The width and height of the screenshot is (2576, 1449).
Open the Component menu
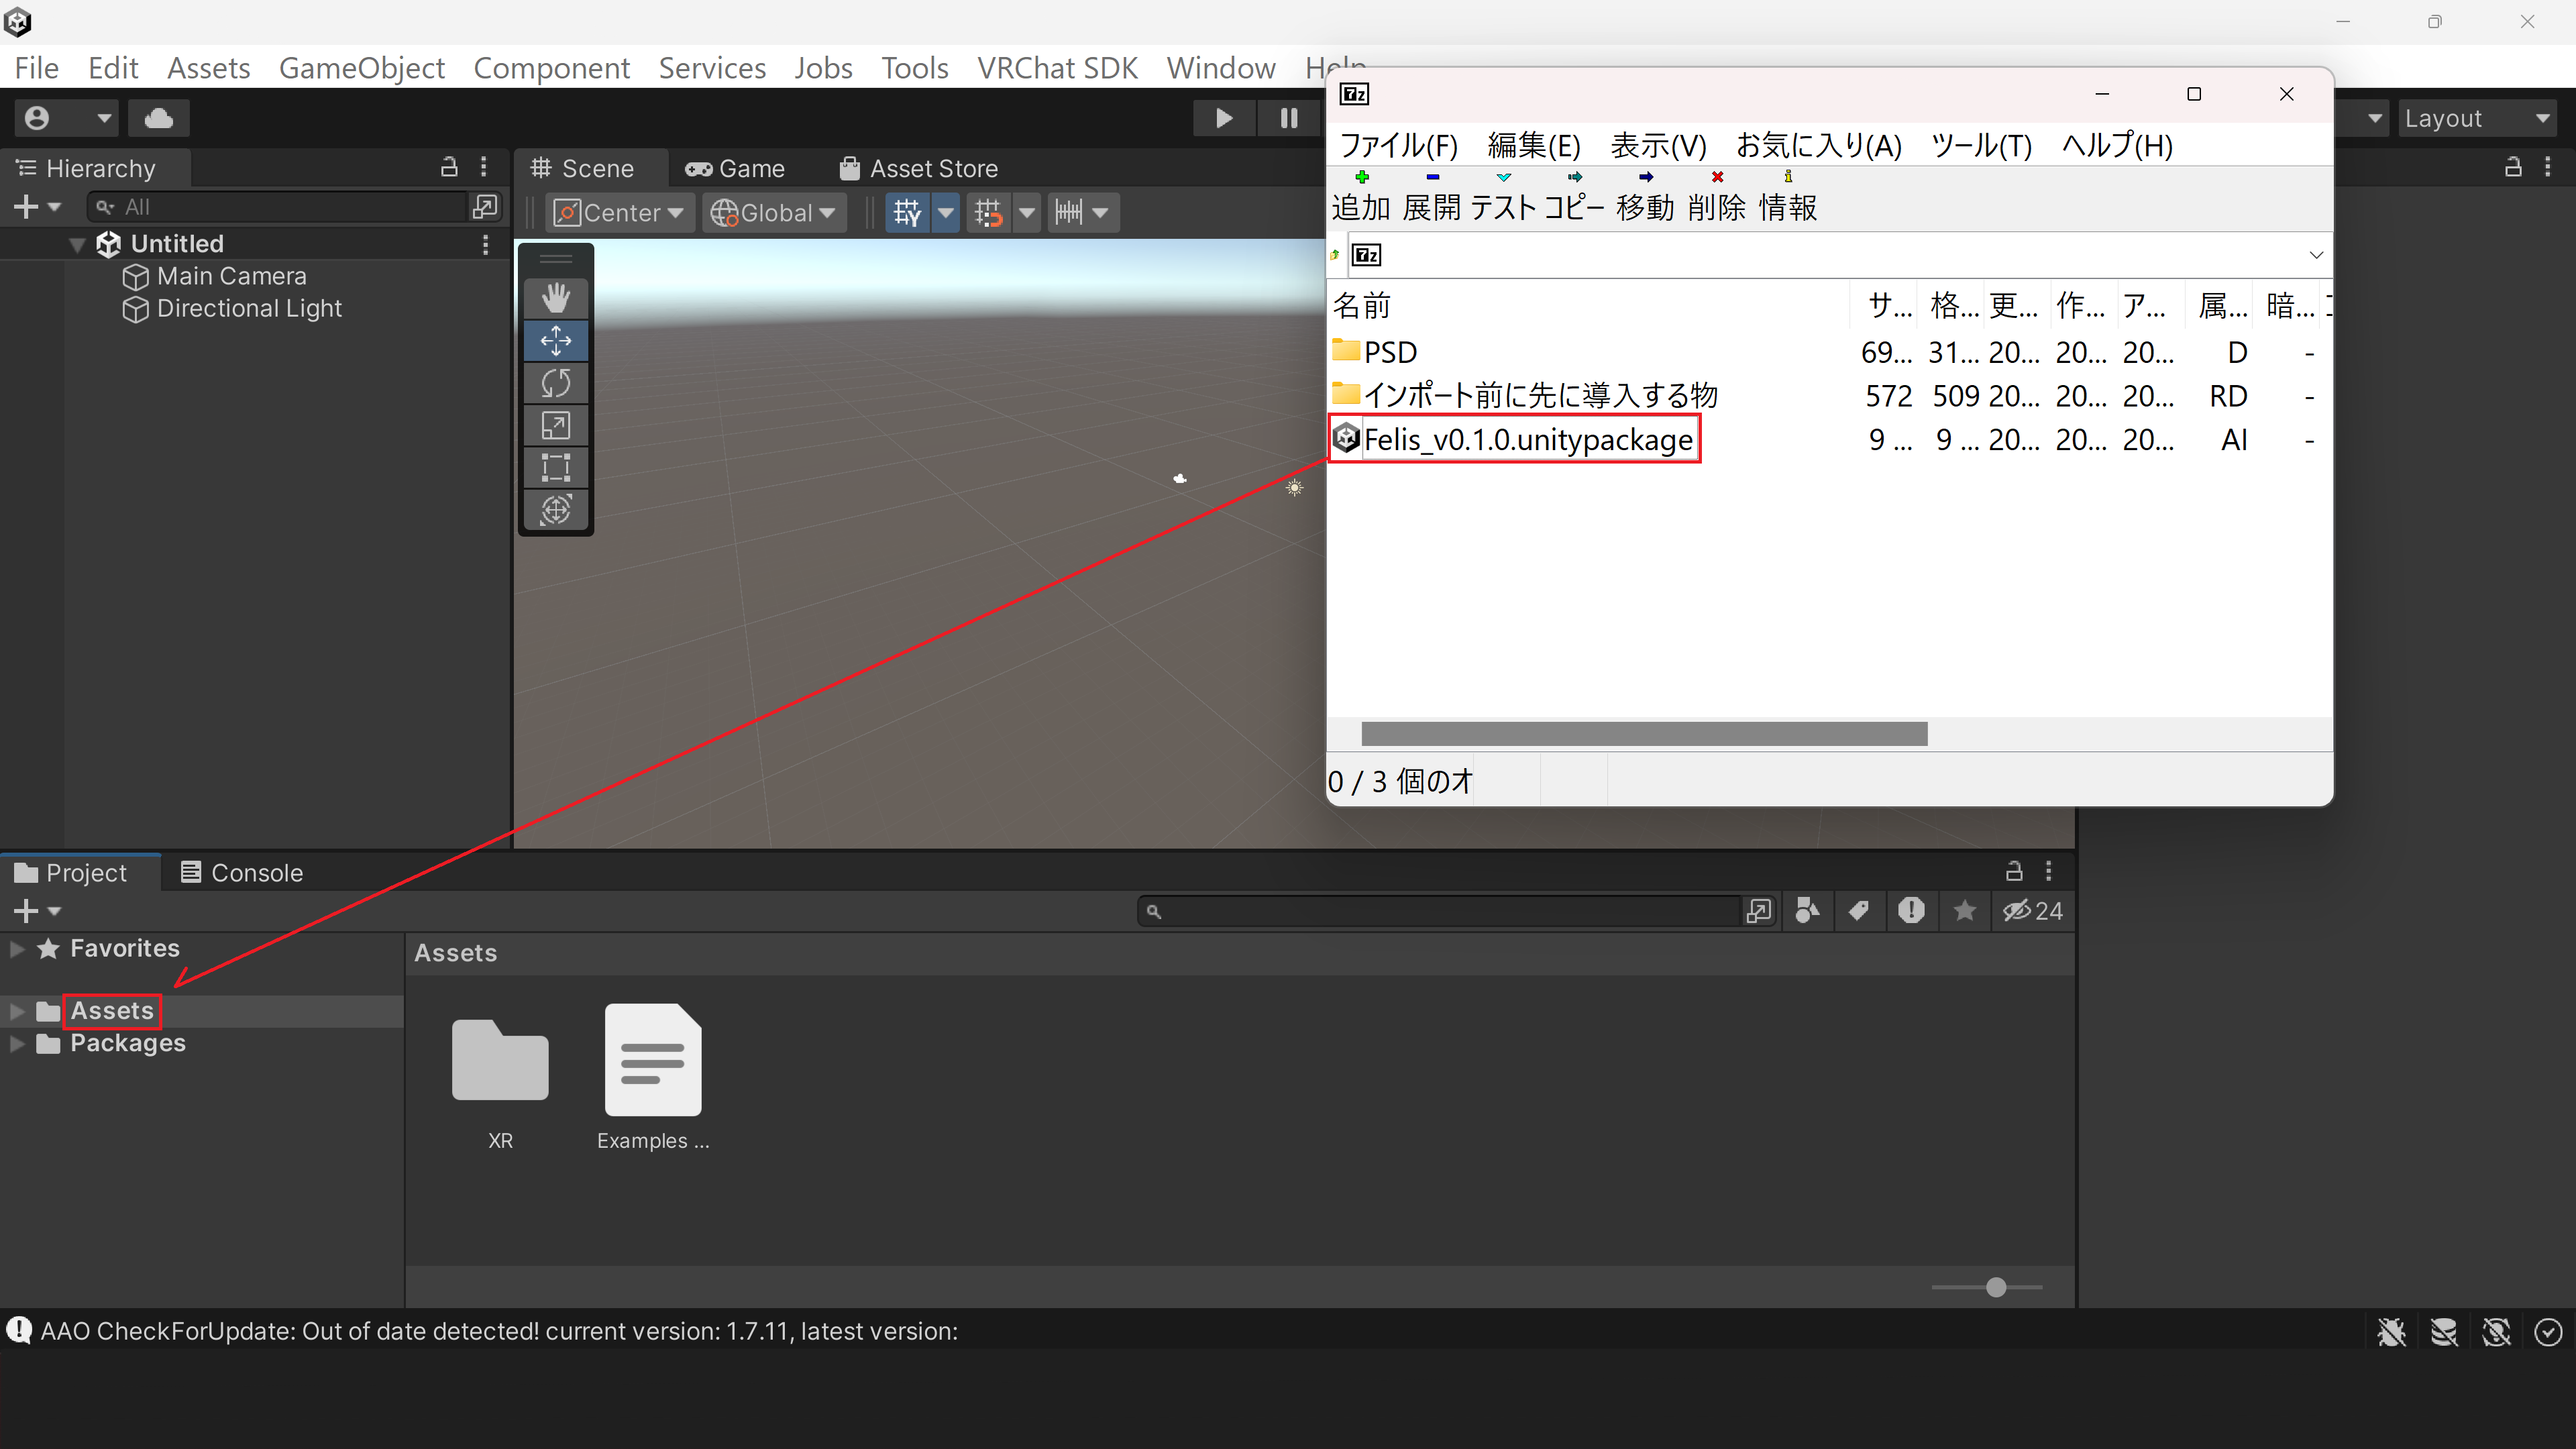(551, 68)
